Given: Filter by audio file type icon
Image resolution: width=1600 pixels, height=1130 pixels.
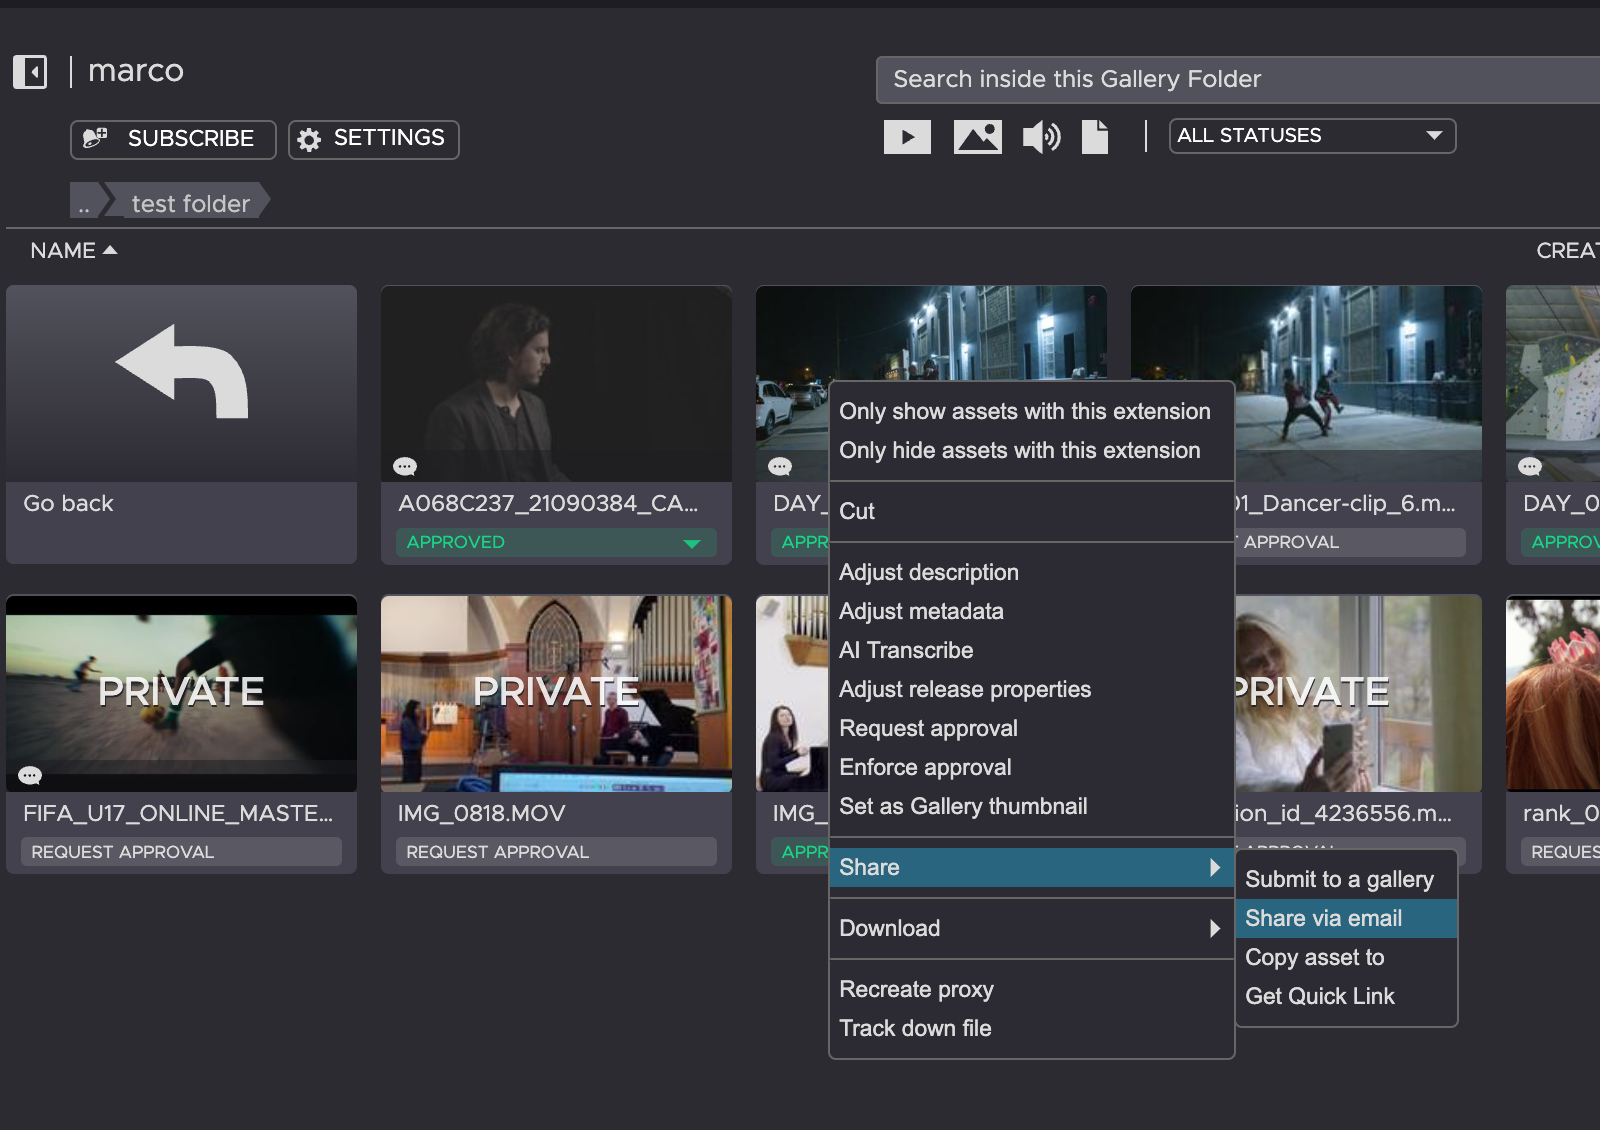Looking at the screenshot, I should (x=1041, y=137).
